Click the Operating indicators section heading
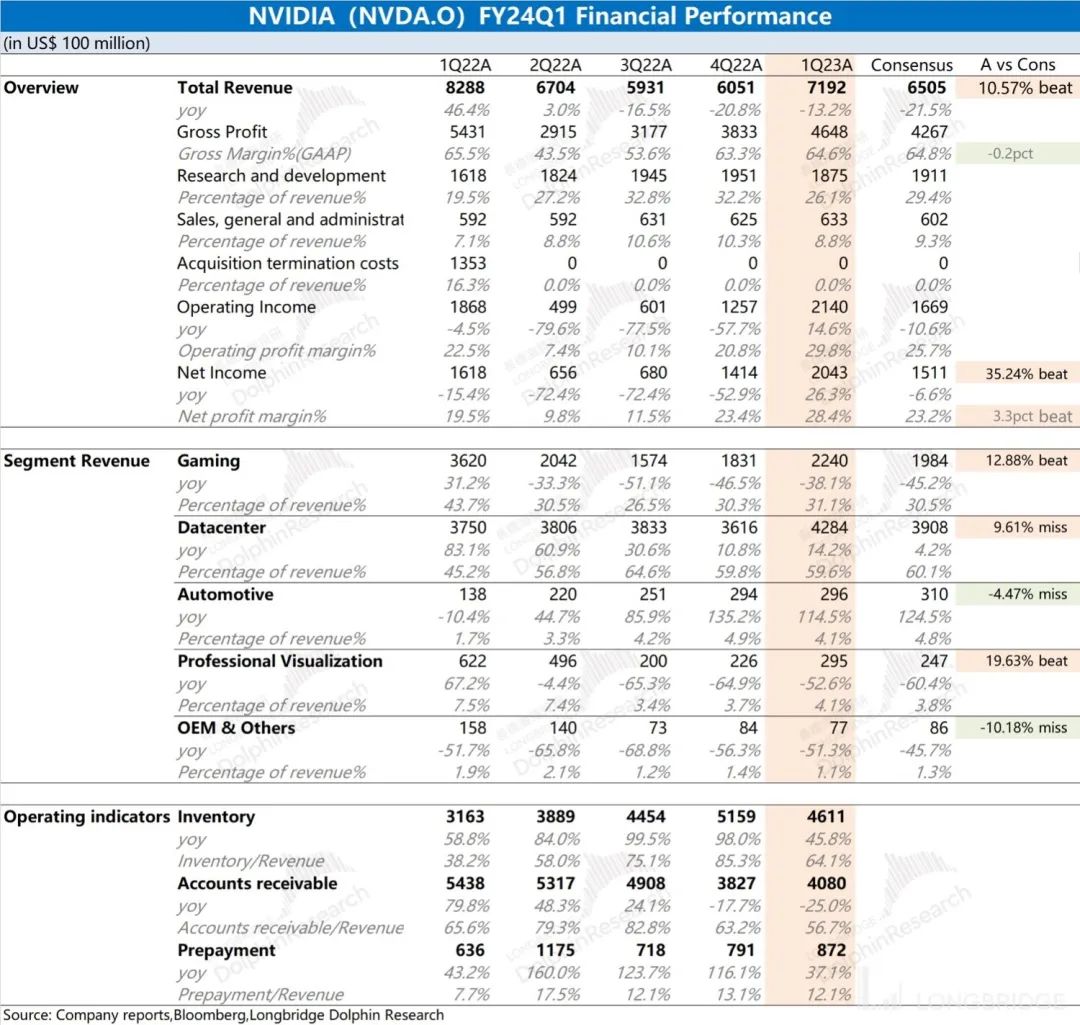1080x1025 pixels. click(87, 817)
